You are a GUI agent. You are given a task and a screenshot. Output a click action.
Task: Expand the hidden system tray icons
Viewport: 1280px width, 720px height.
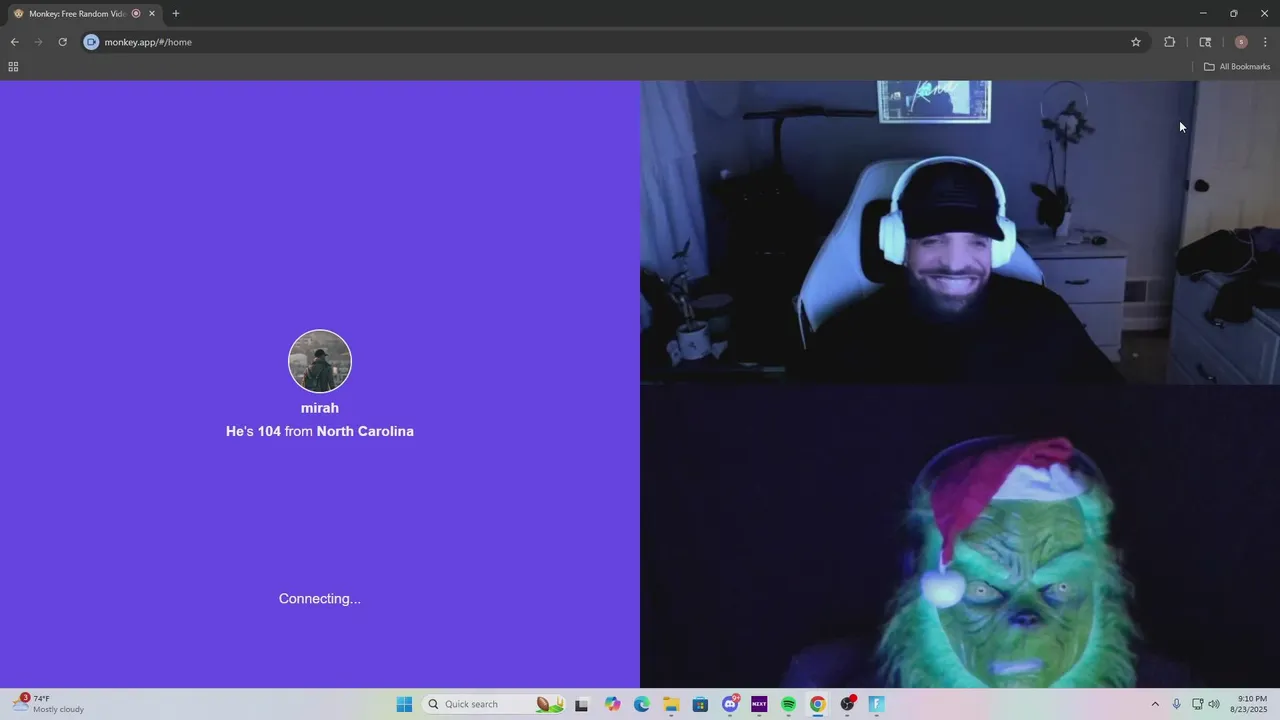point(1155,704)
